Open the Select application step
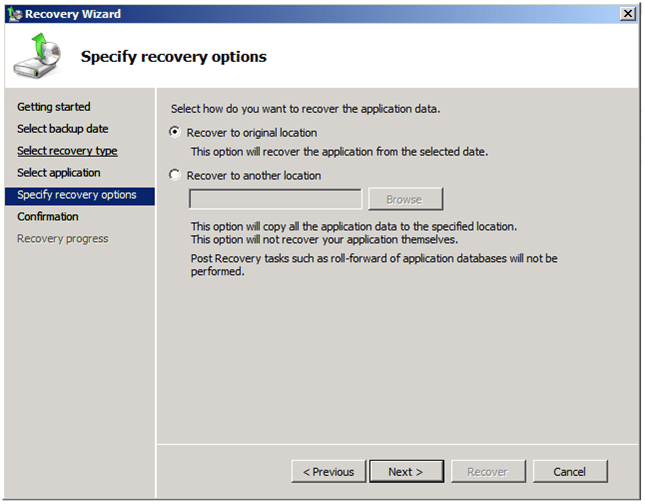Viewport: 645px width, 504px height. (59, 173)
